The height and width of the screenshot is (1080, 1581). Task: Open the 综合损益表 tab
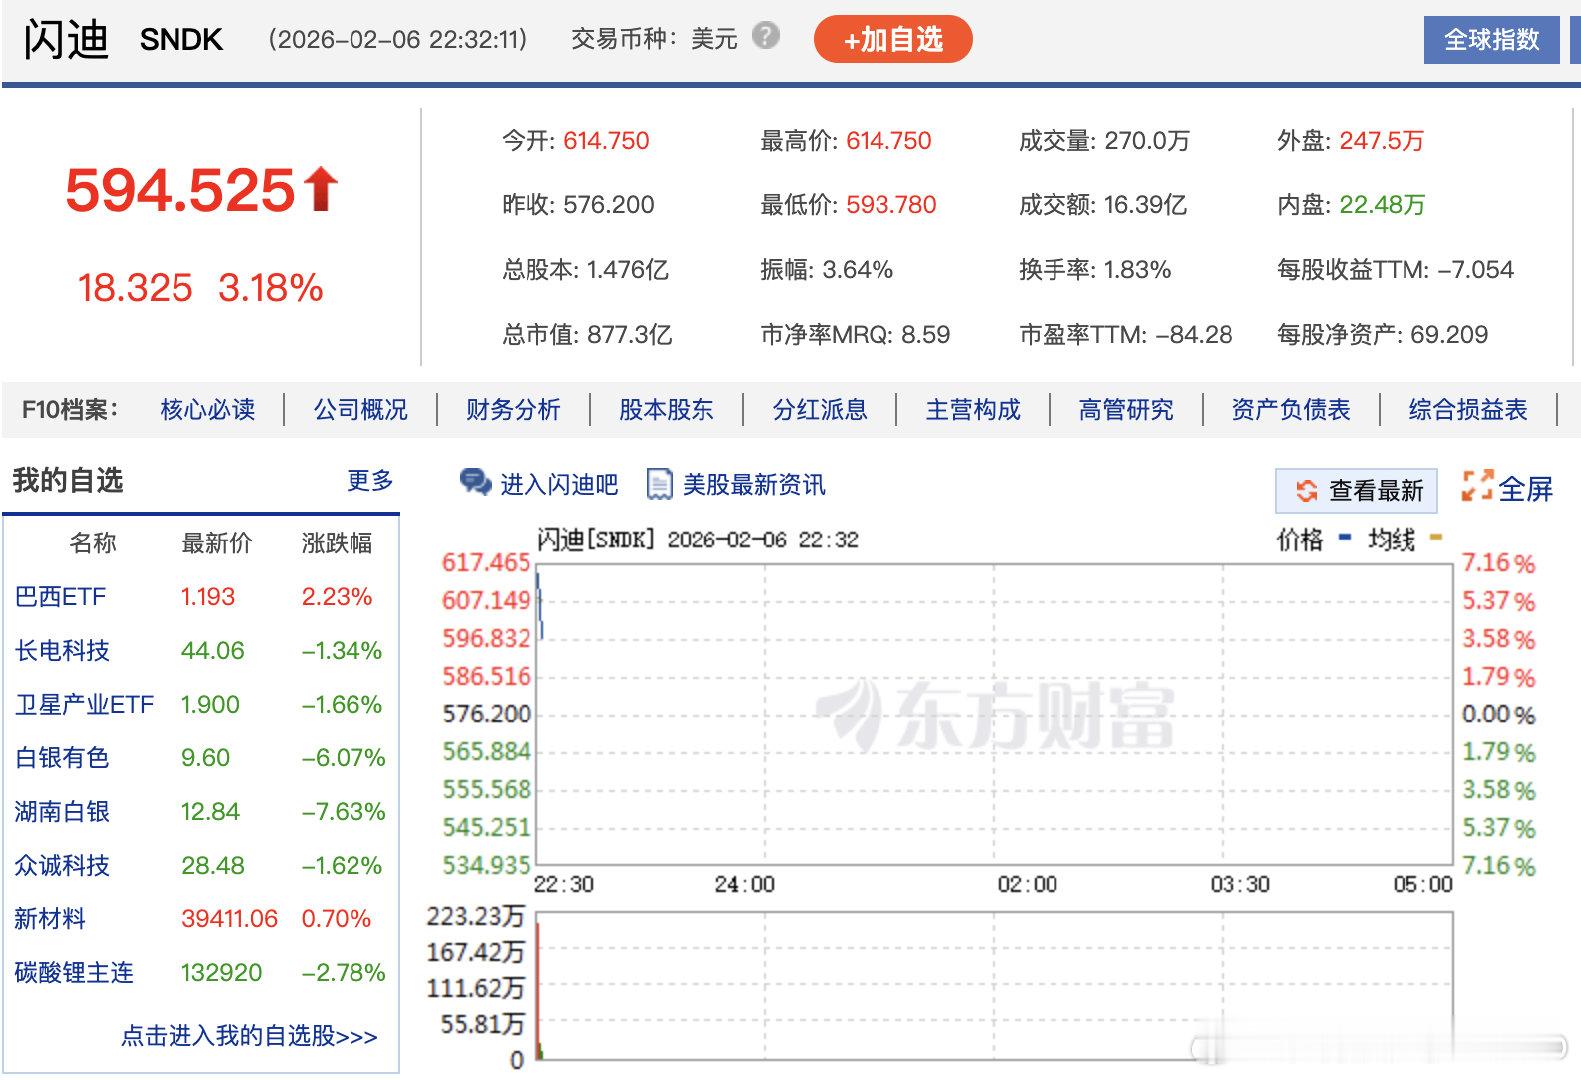(1468, 409)
